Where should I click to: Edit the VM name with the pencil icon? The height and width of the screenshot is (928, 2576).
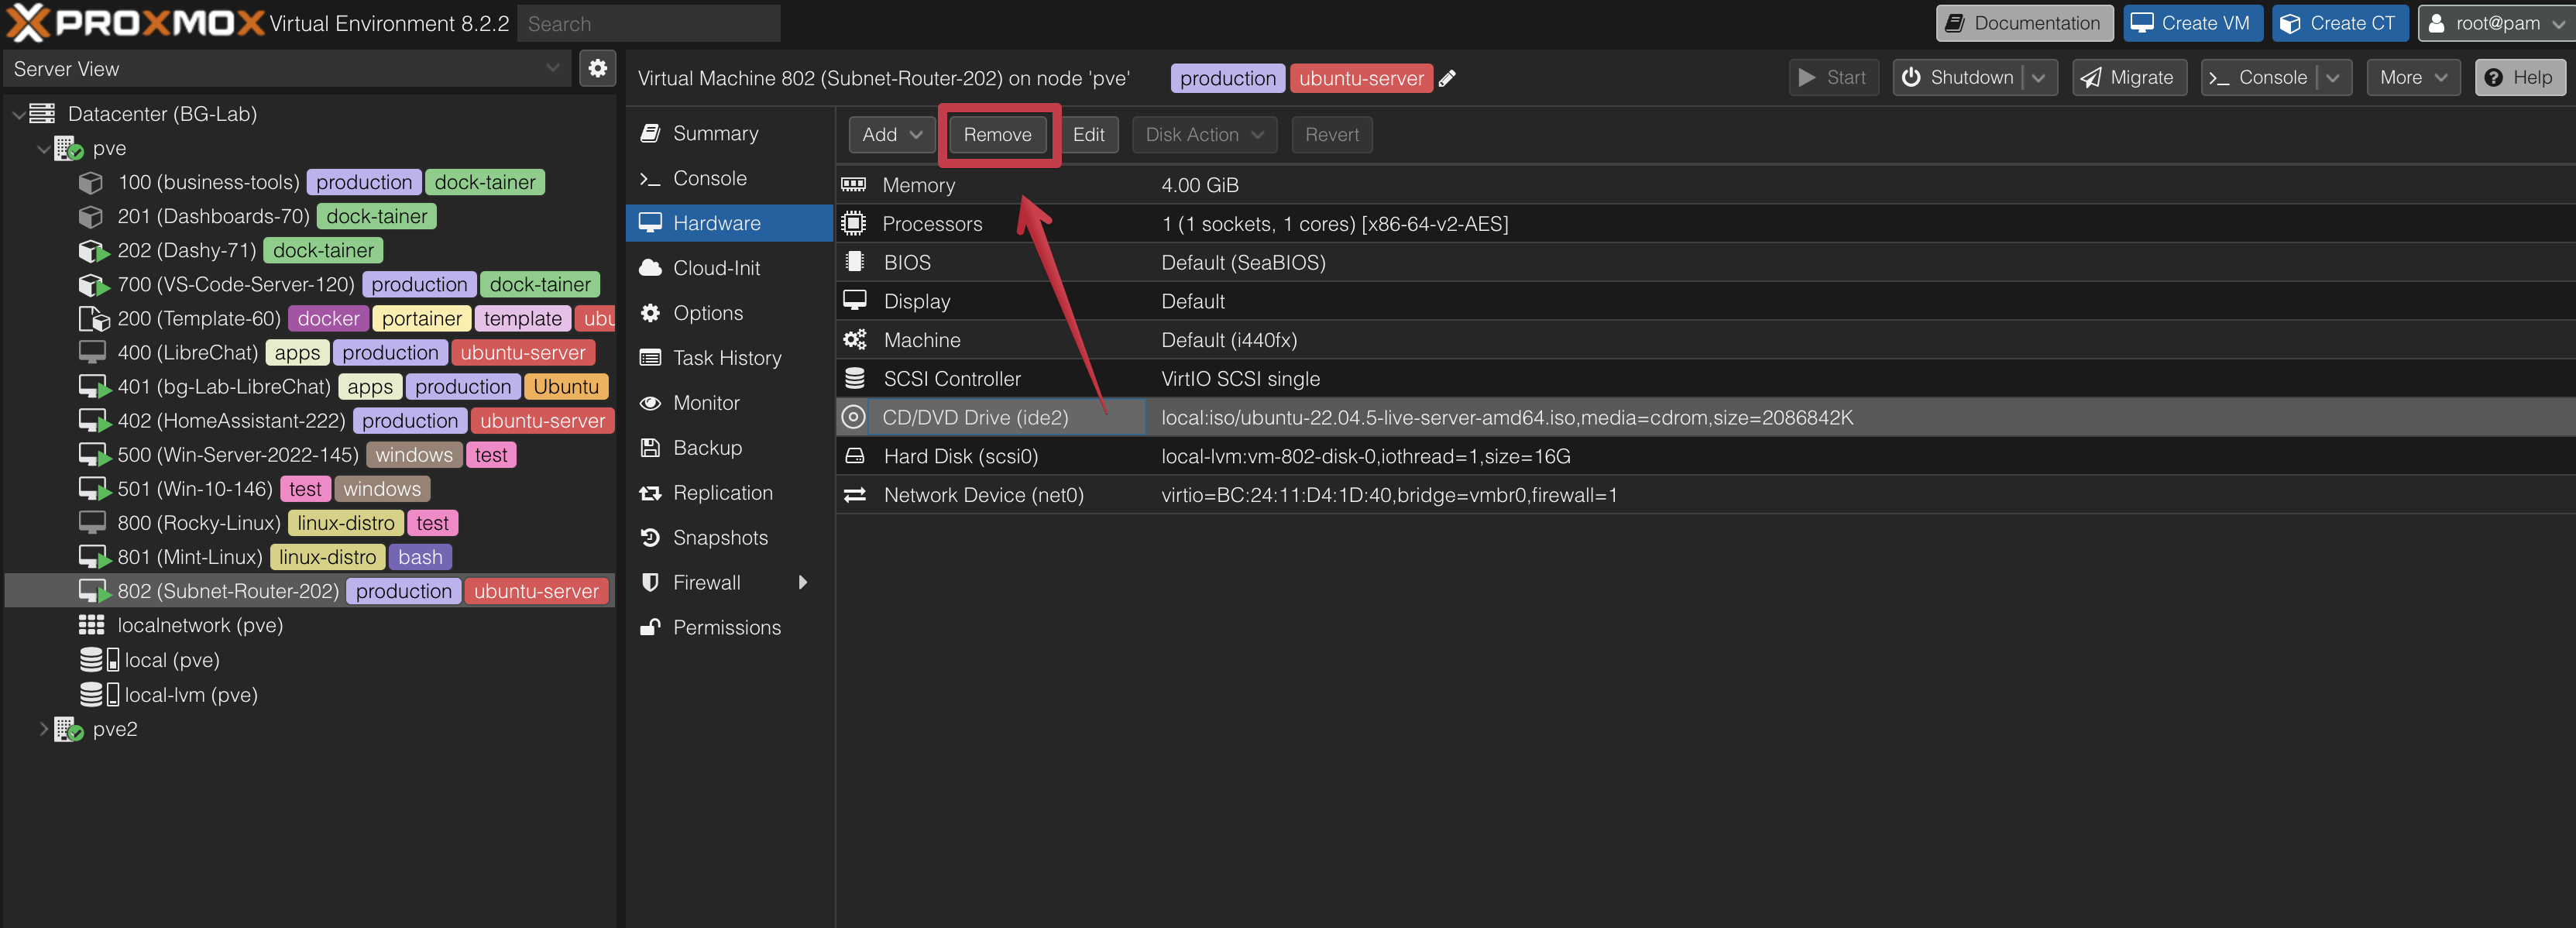[x=1447, y=78]
